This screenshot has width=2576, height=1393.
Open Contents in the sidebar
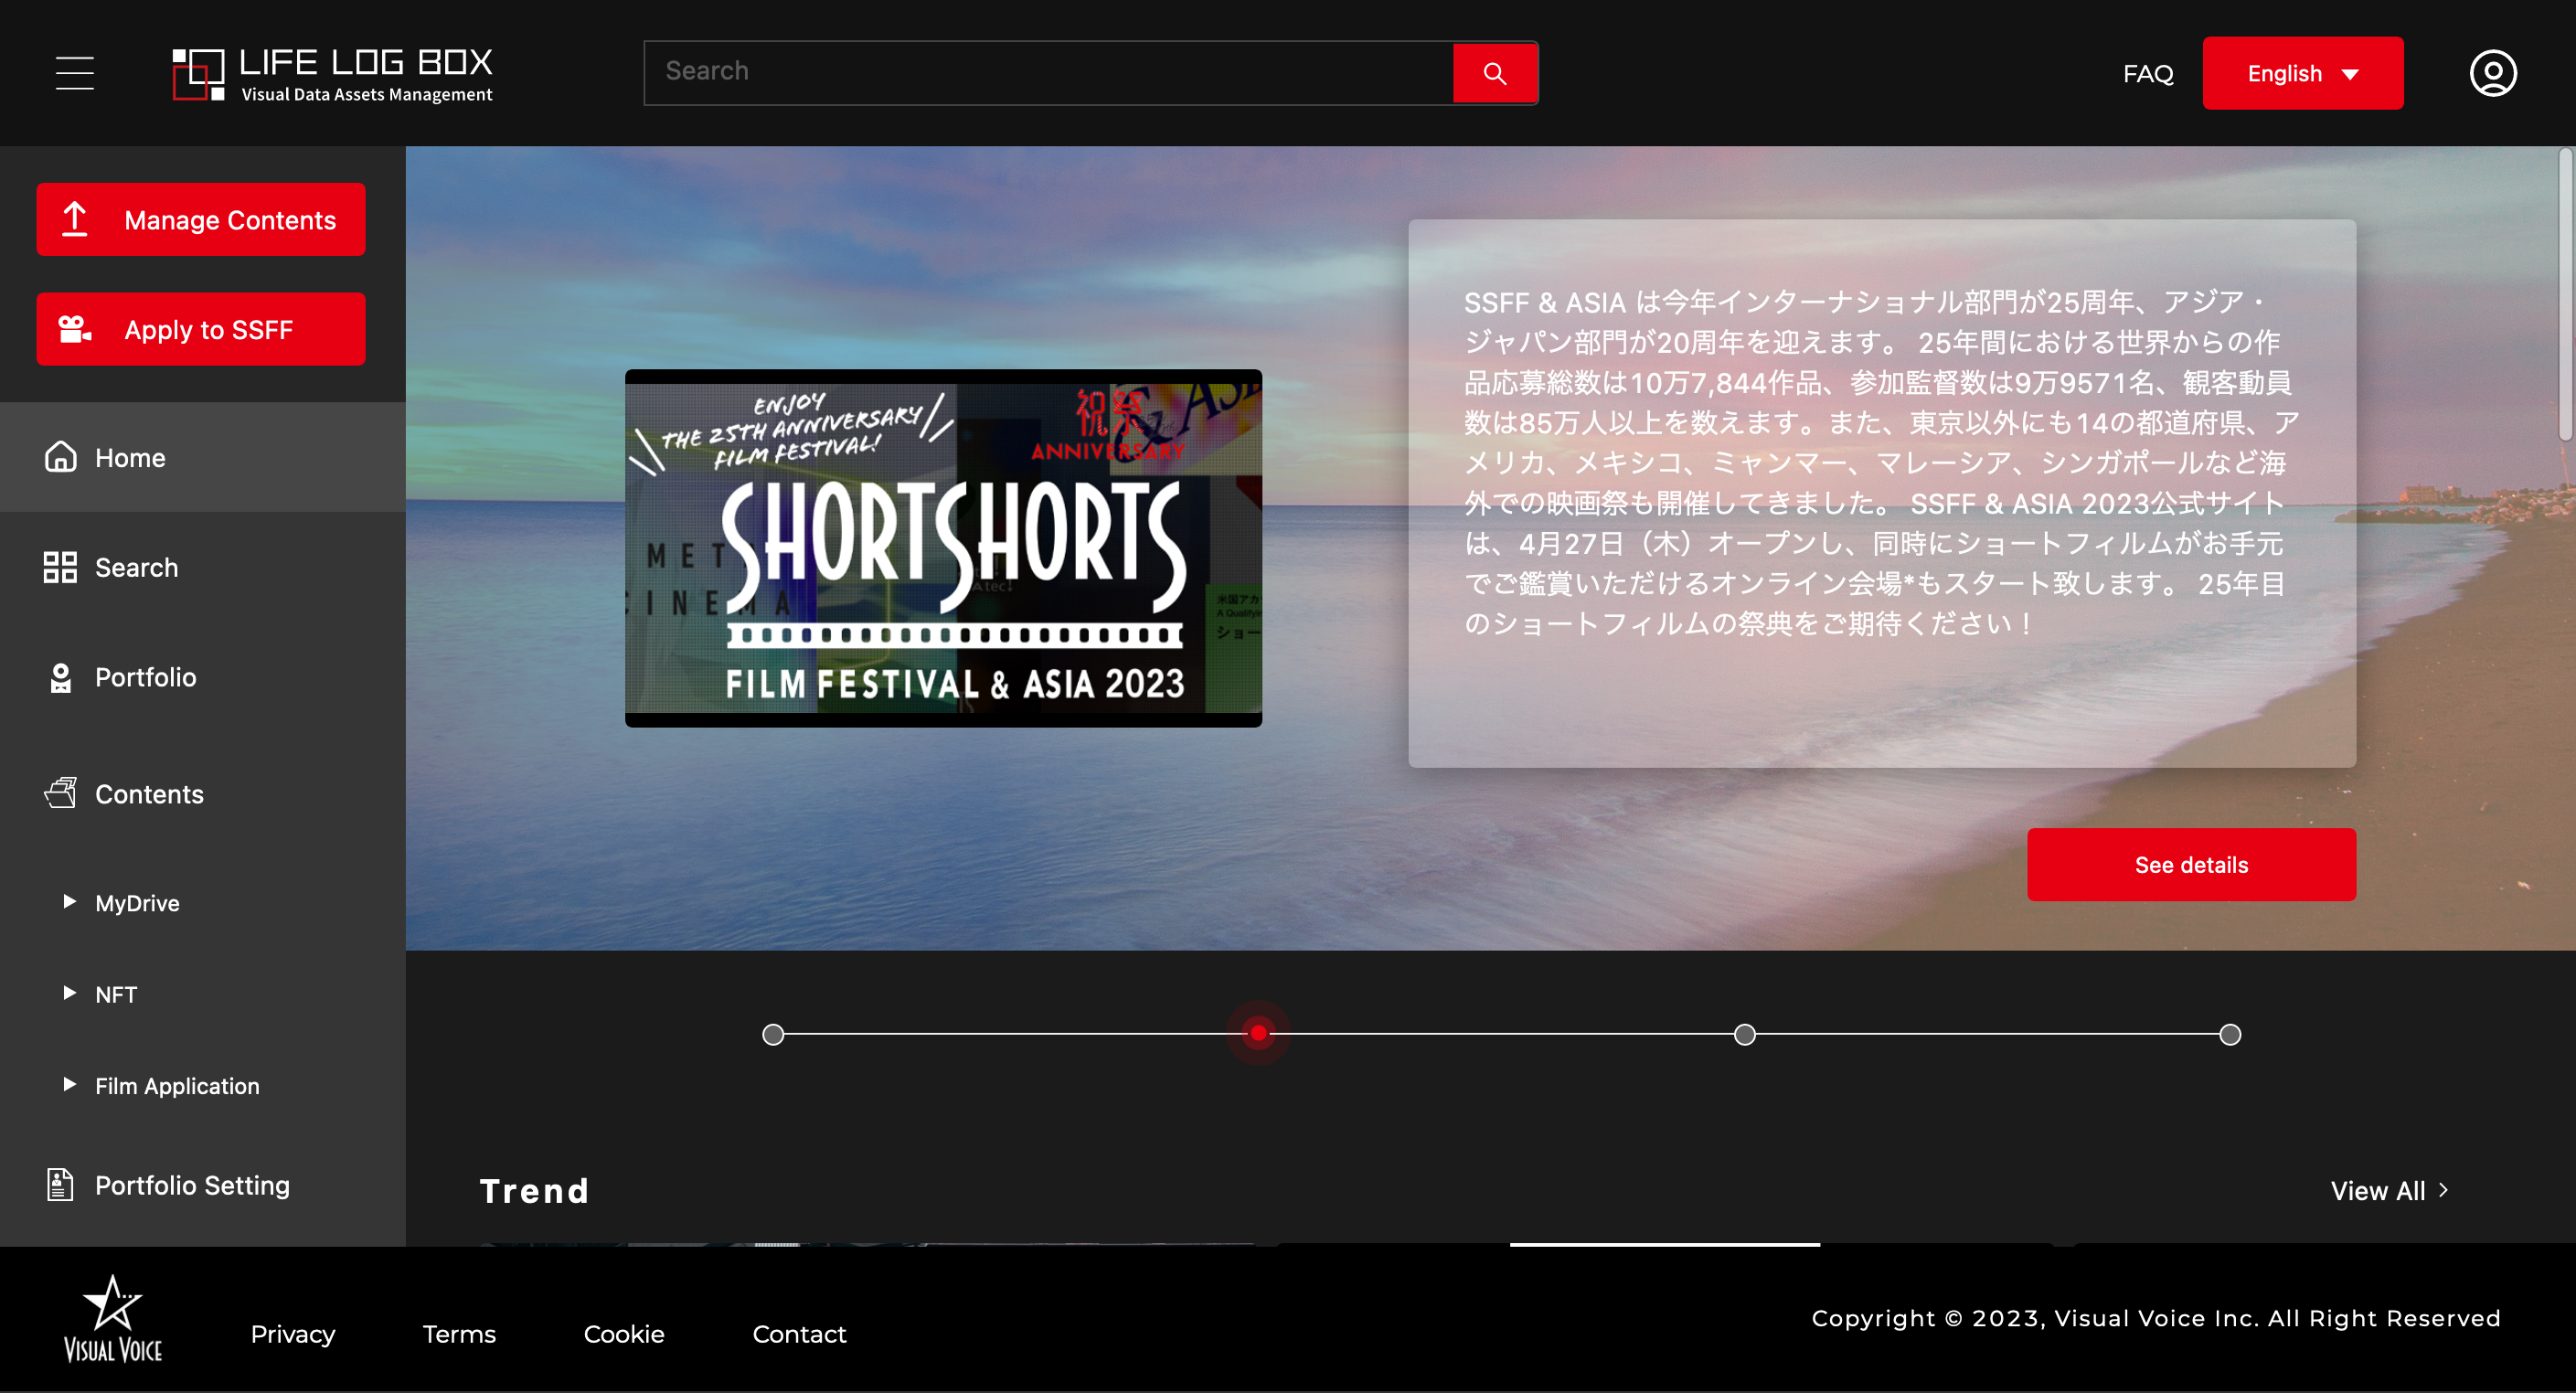203,793
